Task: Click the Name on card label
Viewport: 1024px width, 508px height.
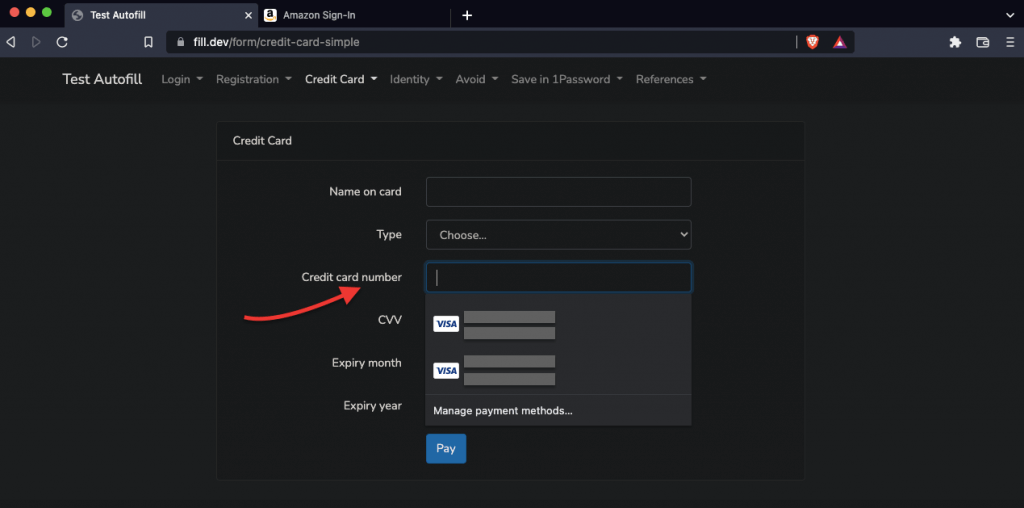Action: (x=365, y=192)
